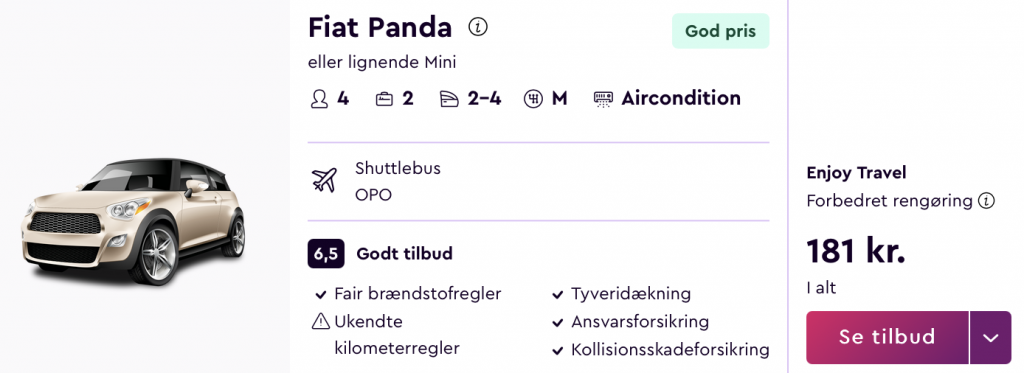Click the 6,5 rating score badge
The image size is (1024, 373).
(x=326, y=253)
